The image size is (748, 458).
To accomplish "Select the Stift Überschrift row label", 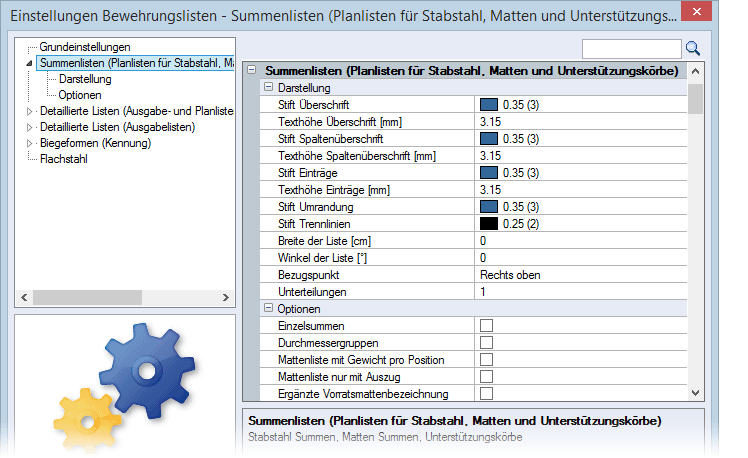I will click(x=313, y=104).
